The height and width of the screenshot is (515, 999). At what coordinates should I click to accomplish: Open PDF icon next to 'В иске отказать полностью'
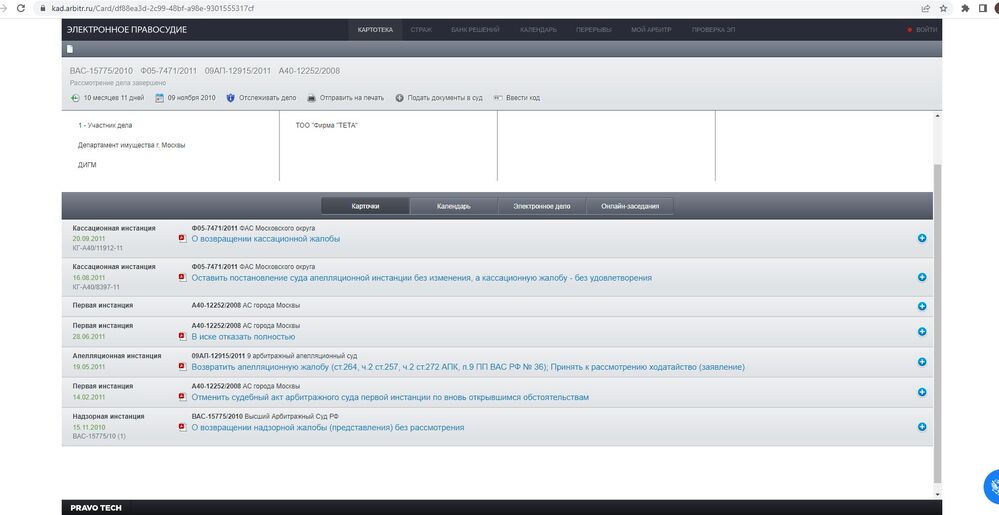182,337
